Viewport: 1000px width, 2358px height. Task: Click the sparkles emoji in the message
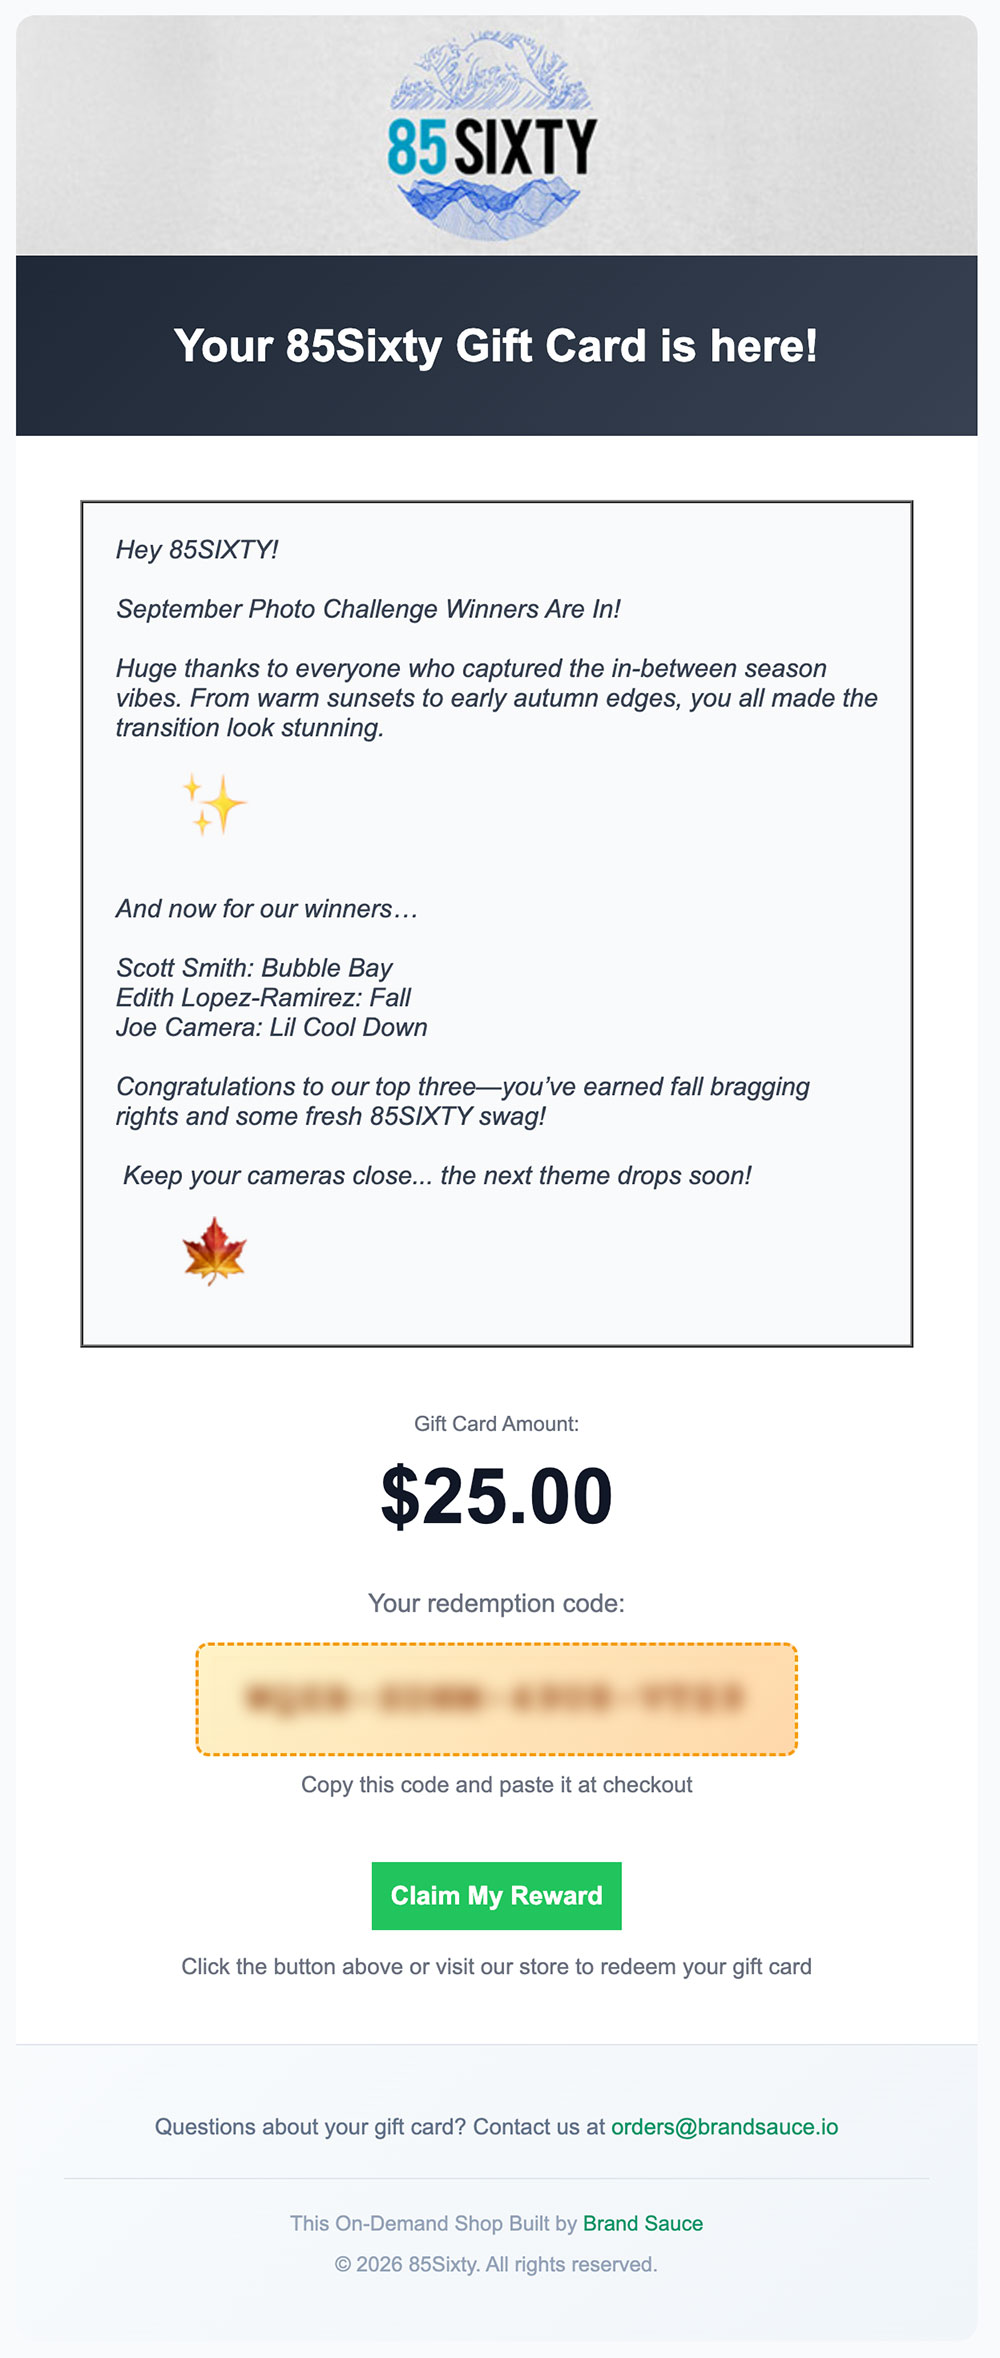coord(214,804)
